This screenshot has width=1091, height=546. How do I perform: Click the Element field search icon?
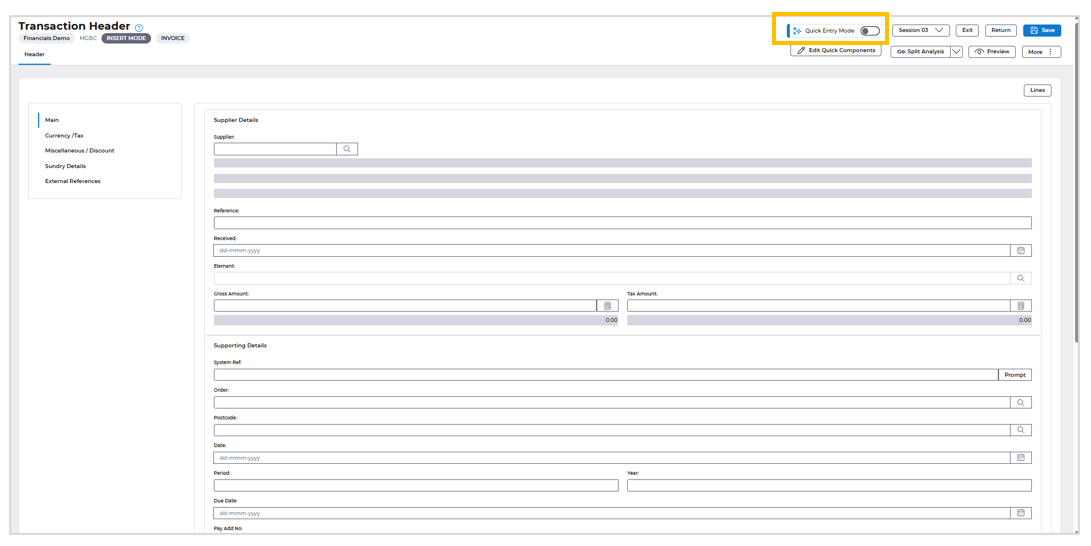tap(1021, 278)
